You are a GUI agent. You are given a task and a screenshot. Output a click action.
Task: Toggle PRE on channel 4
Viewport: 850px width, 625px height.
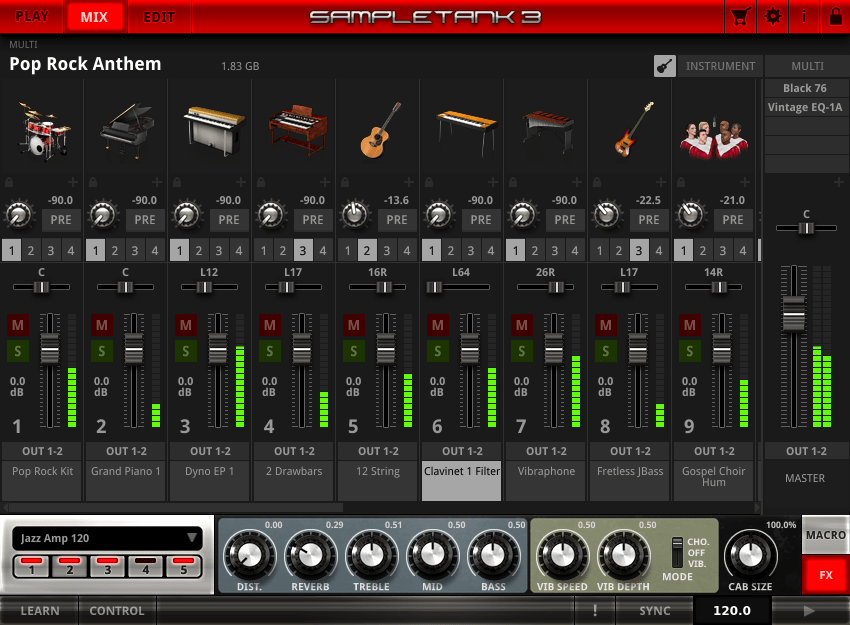point(313,220)
